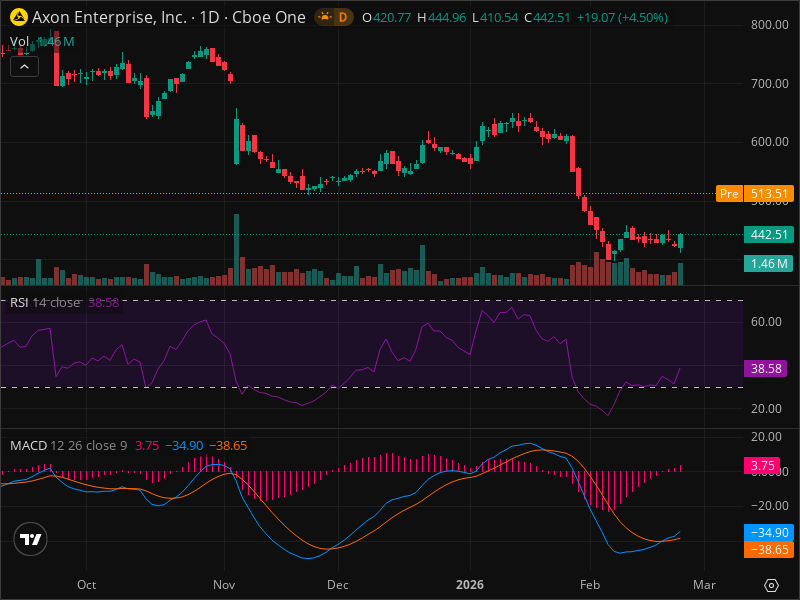Screen dimensions: 800x600
Task: Click the RSI 60.00 scale label
Action: pos(766,321)
